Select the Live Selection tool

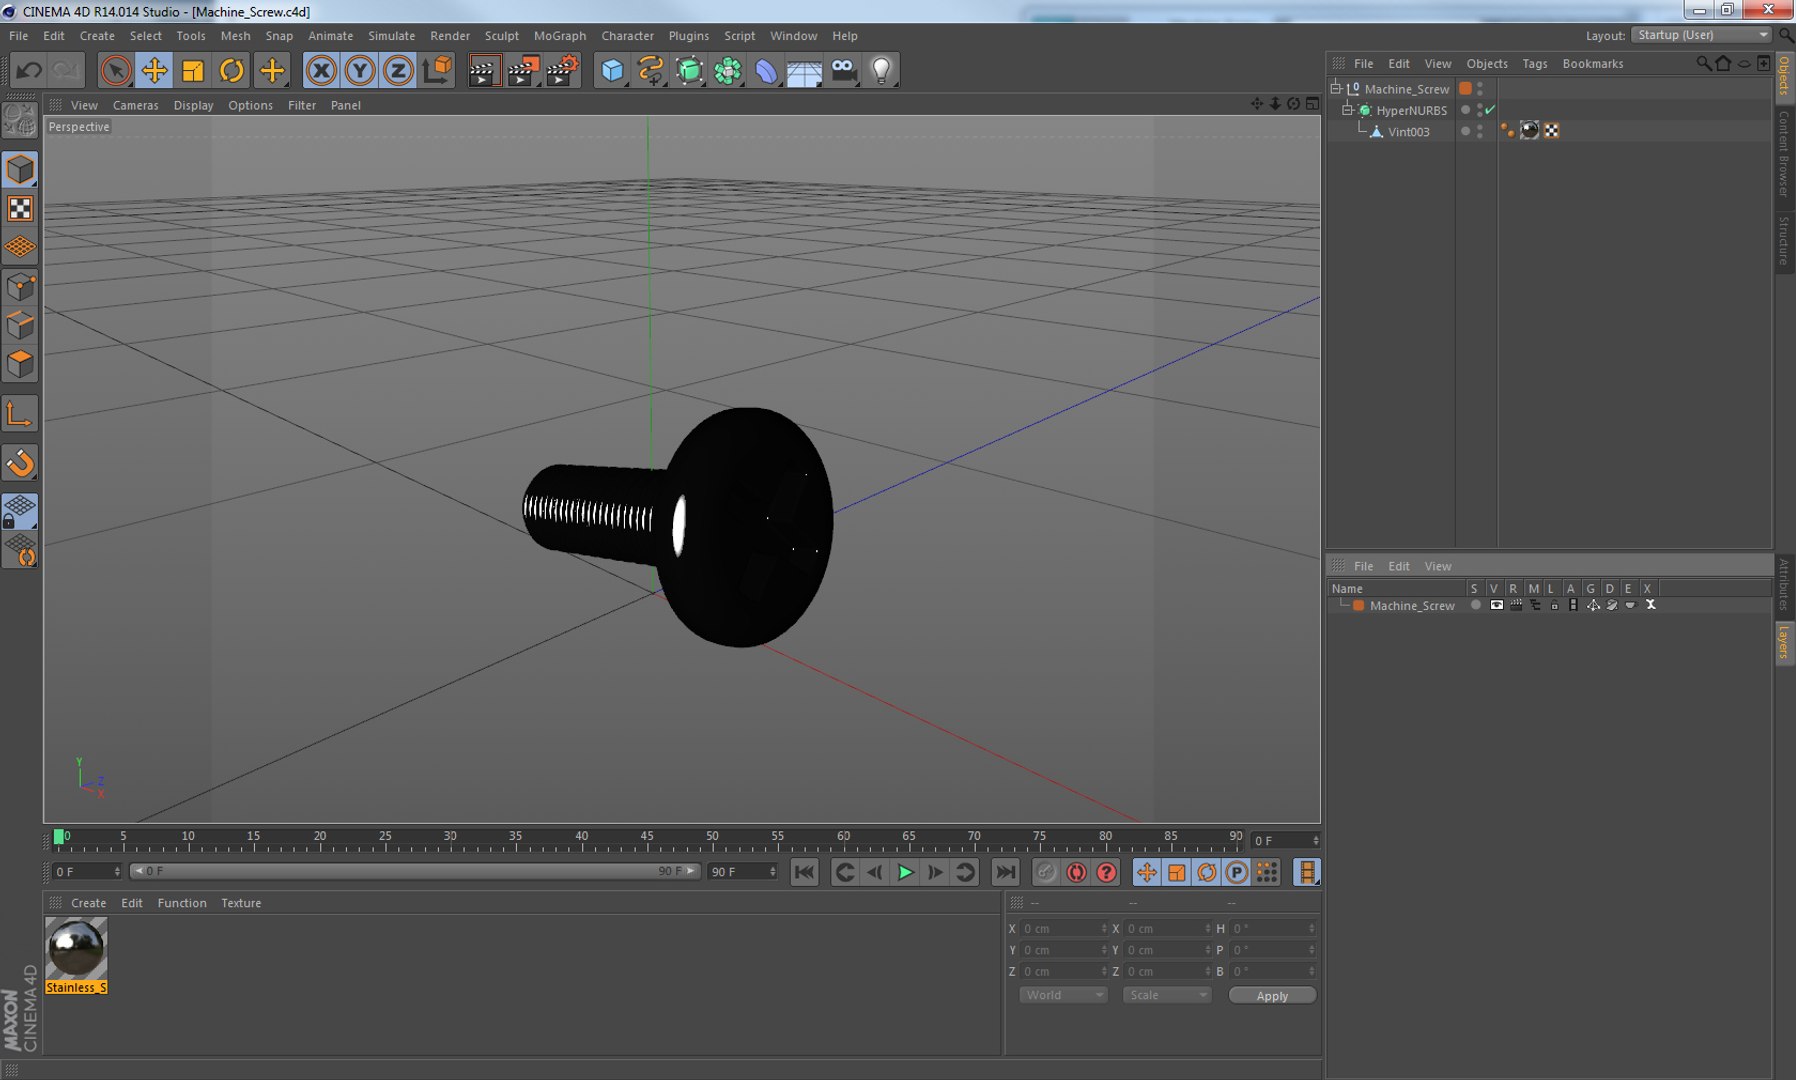click(116, 70)
